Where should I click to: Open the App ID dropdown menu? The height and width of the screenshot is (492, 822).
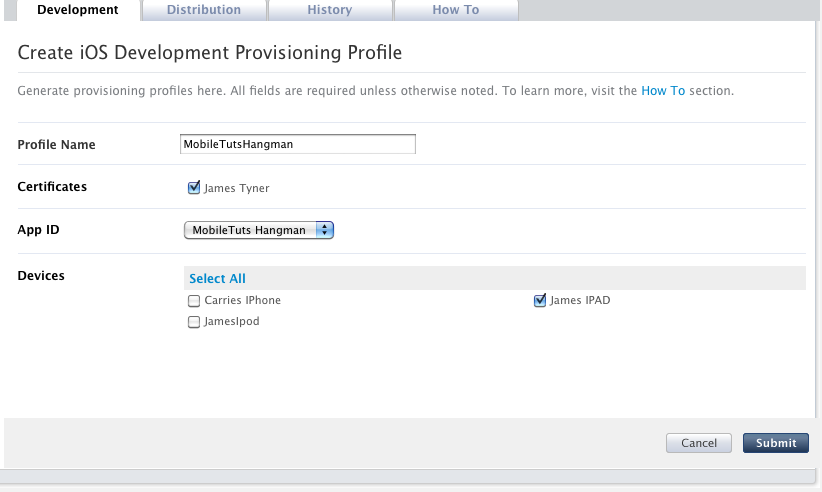point(259,230)
